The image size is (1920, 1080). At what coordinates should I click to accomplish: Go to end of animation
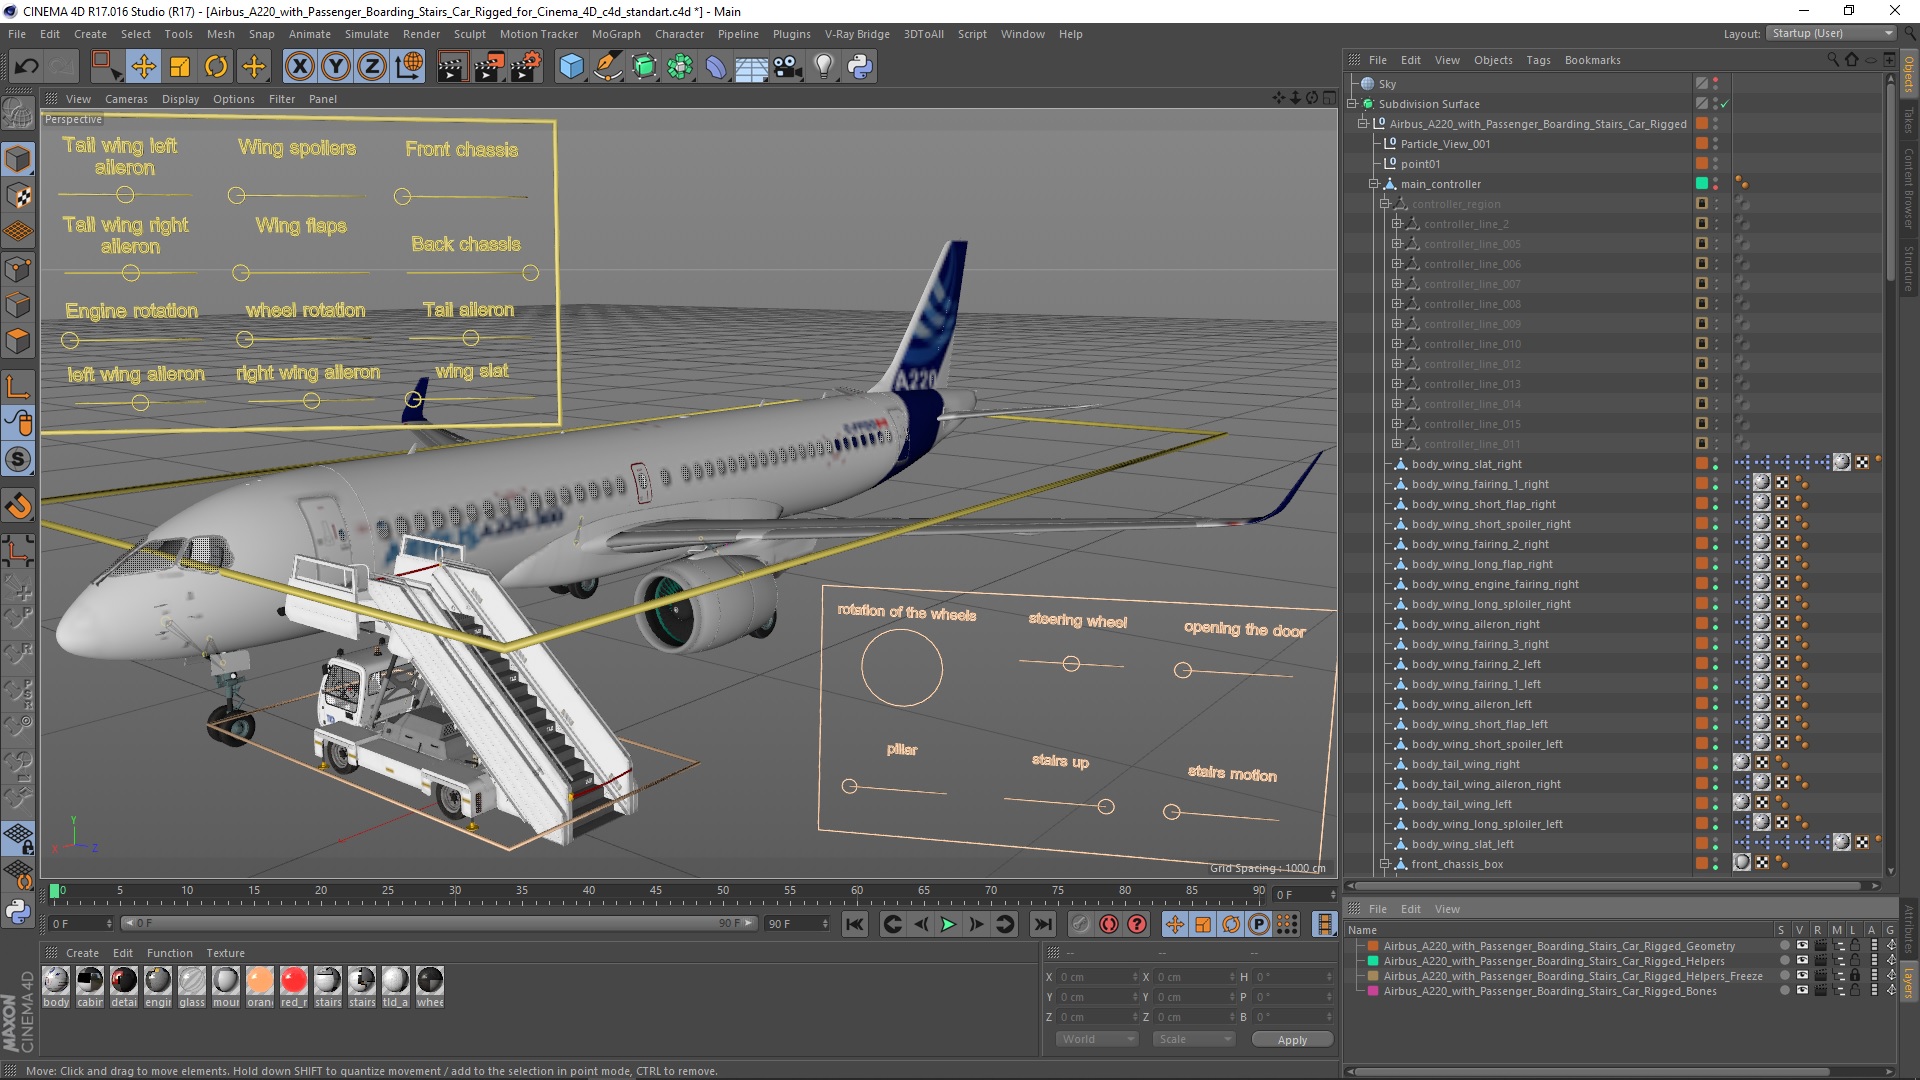click(1043, 924)
